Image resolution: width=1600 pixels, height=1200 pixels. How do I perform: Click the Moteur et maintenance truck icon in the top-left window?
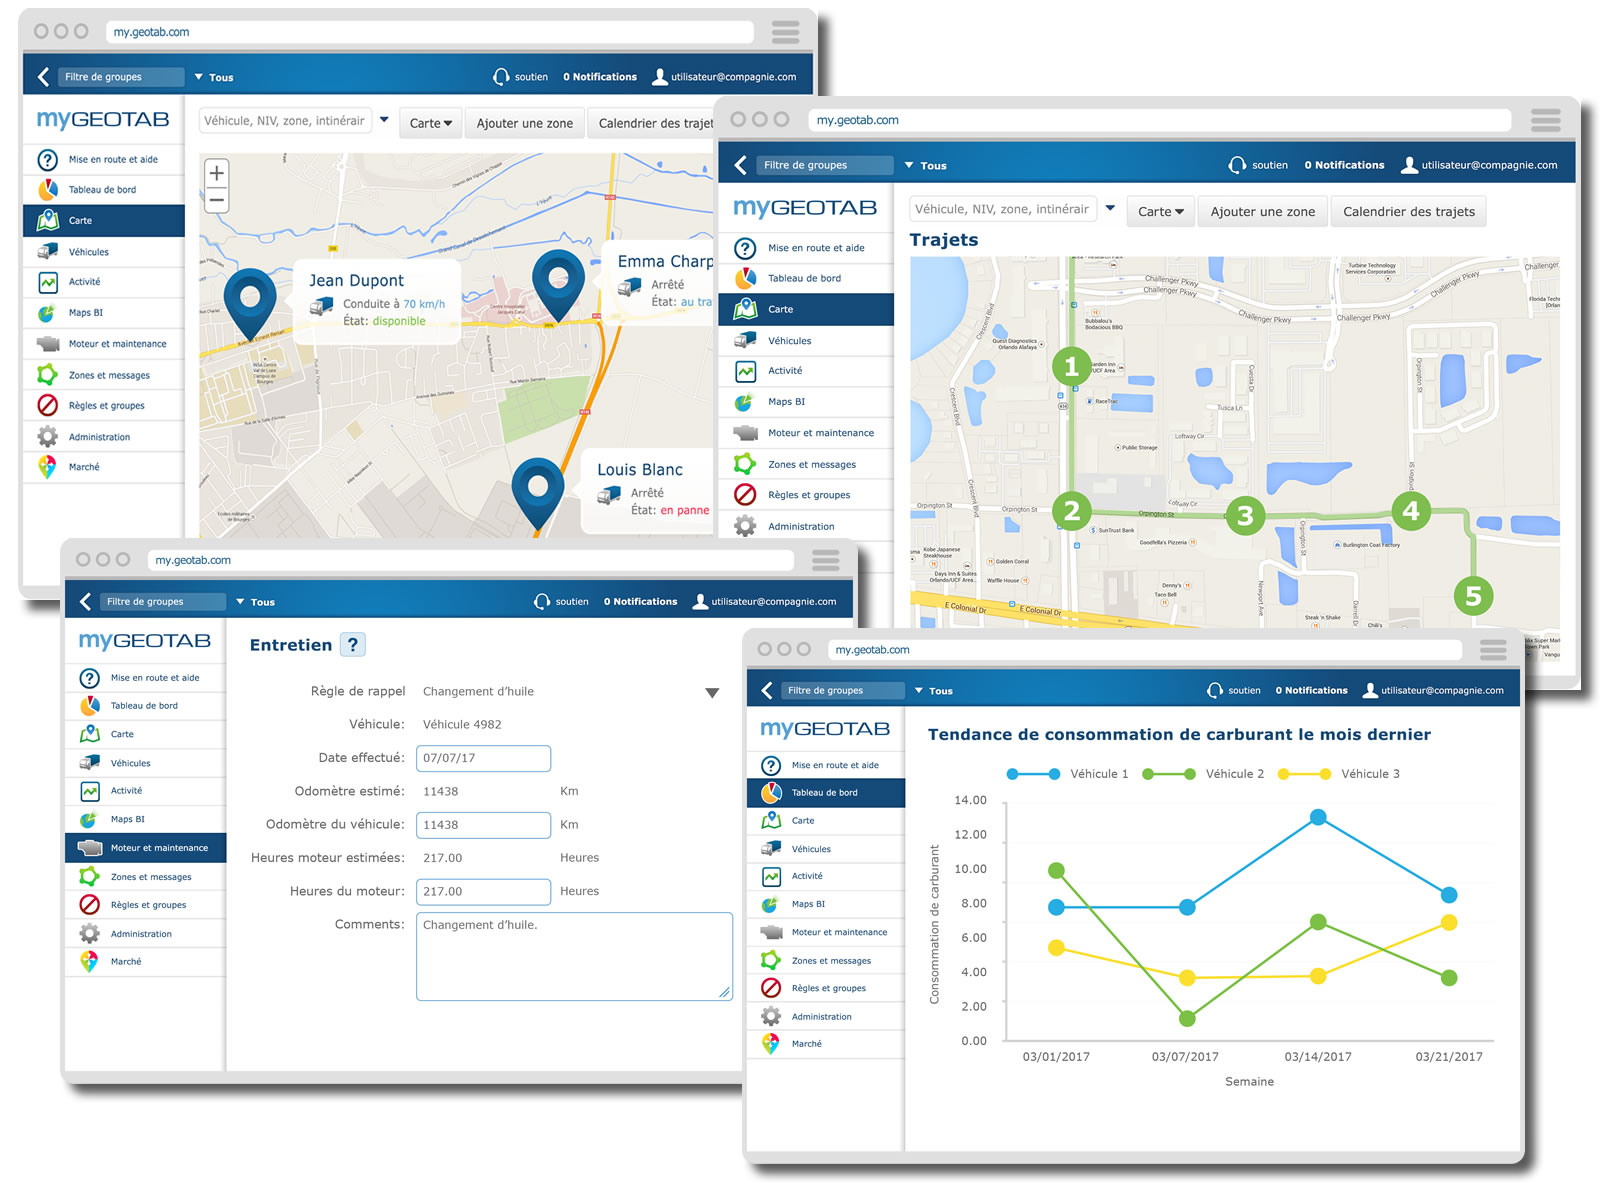[48, 344]
